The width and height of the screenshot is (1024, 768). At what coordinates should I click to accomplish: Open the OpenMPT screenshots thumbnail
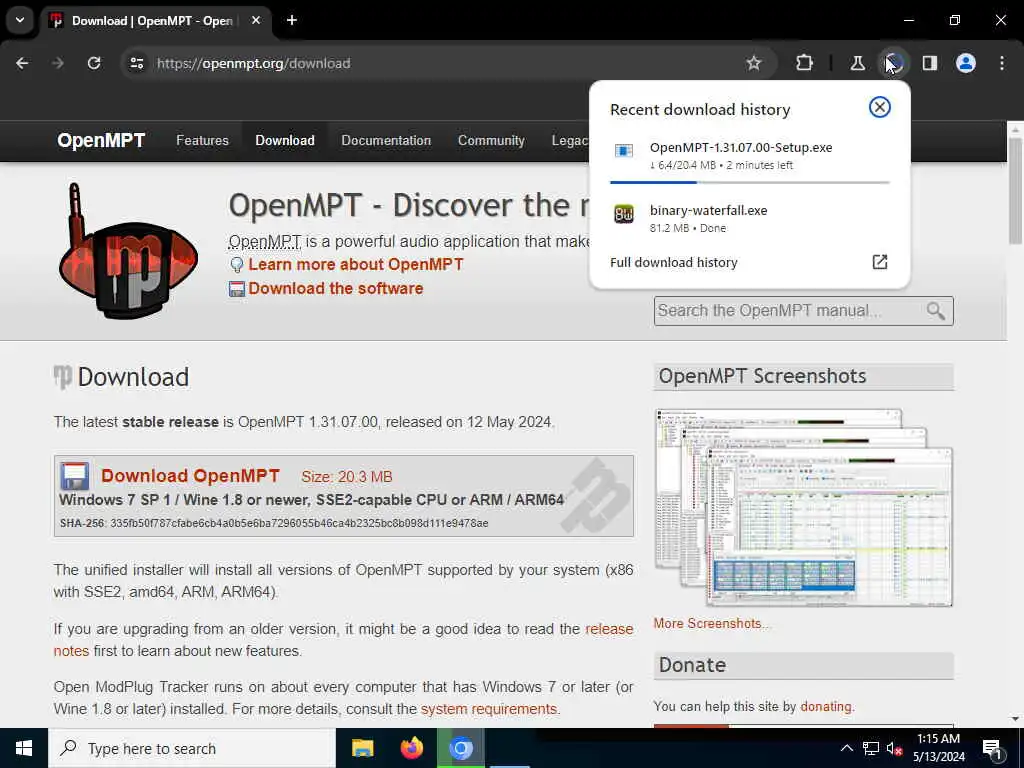[803, 507]
